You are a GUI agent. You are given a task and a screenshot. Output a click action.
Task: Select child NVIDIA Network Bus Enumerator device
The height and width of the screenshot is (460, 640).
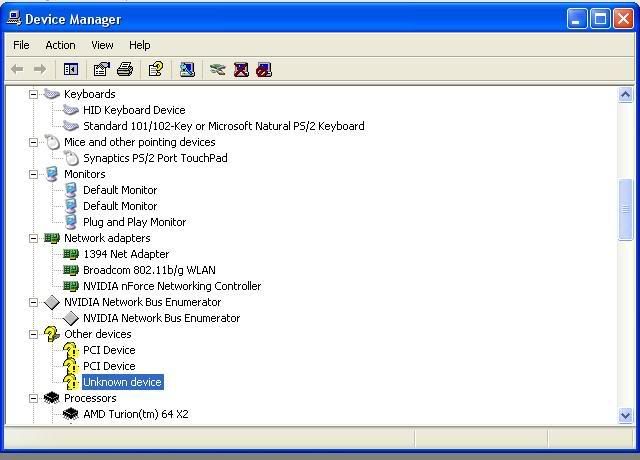click(162, 318)
